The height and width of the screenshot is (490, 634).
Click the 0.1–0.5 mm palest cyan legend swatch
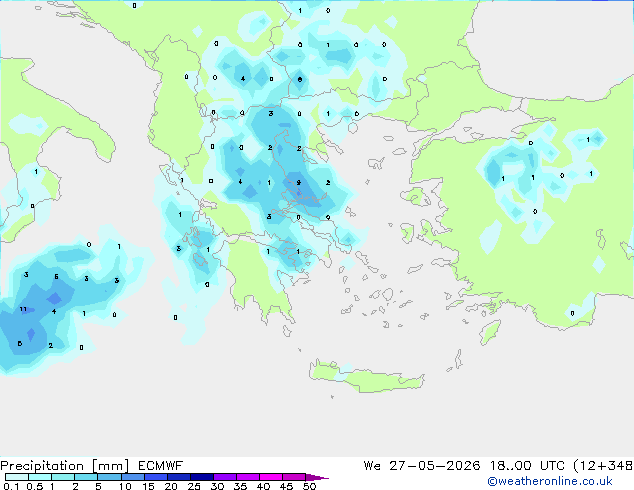pyautogui.click(x=17, y=477)
